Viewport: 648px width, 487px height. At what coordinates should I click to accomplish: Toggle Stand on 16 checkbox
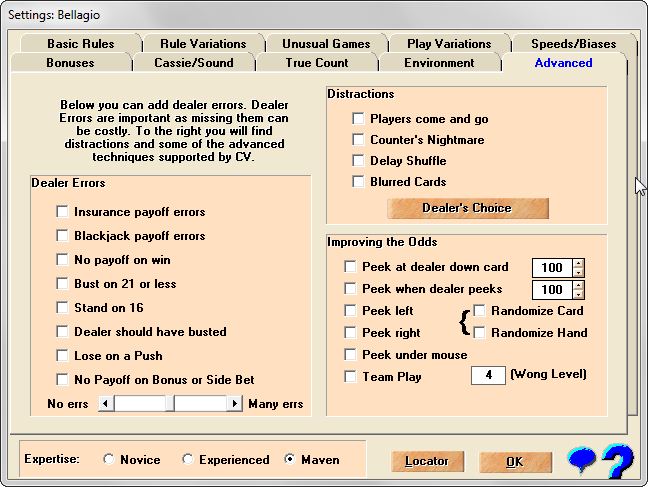62,308
